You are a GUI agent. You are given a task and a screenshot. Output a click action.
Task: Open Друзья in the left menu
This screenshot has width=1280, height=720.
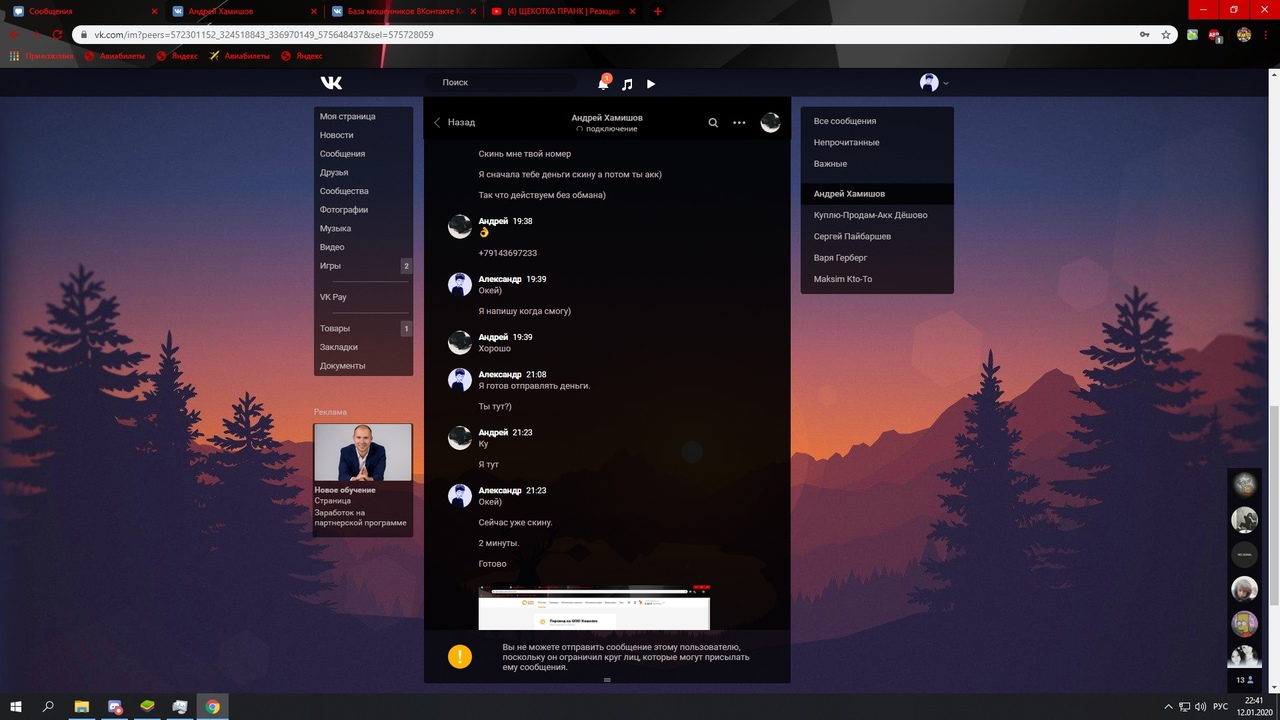[x=335, y=172]
